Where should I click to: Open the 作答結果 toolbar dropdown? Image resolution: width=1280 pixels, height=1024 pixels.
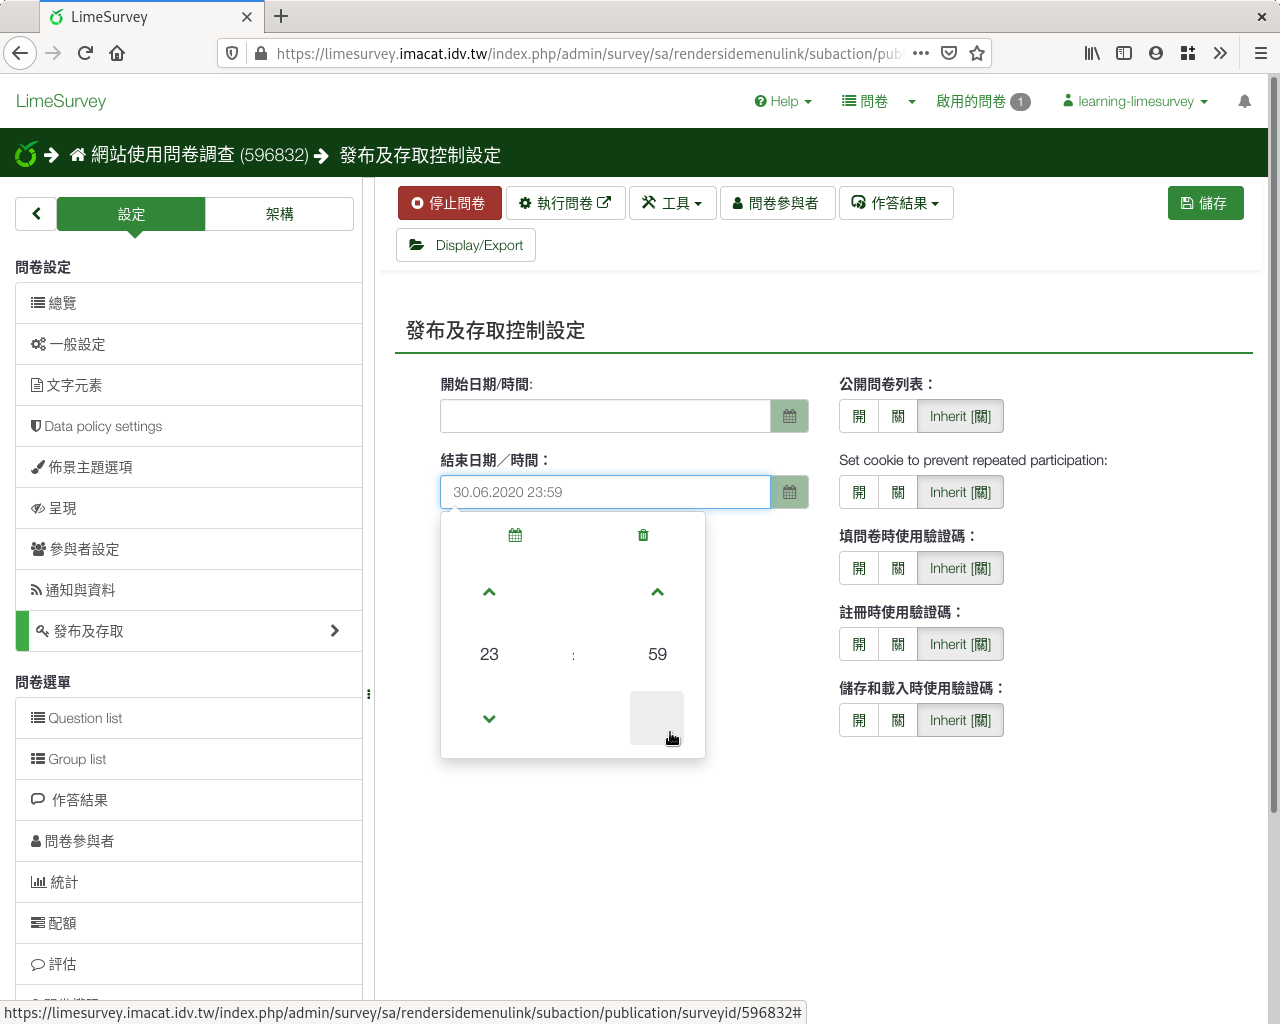point(896,203)
